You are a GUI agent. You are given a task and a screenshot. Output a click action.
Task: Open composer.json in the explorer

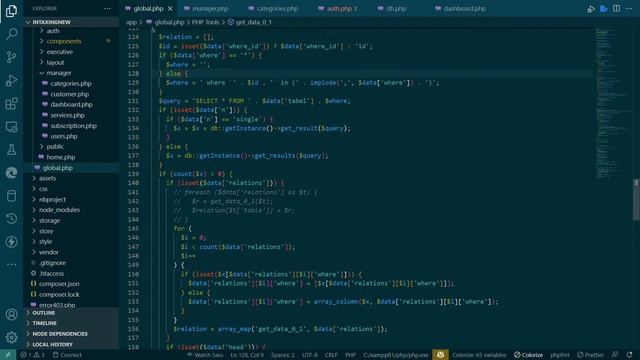coord(59,284)
